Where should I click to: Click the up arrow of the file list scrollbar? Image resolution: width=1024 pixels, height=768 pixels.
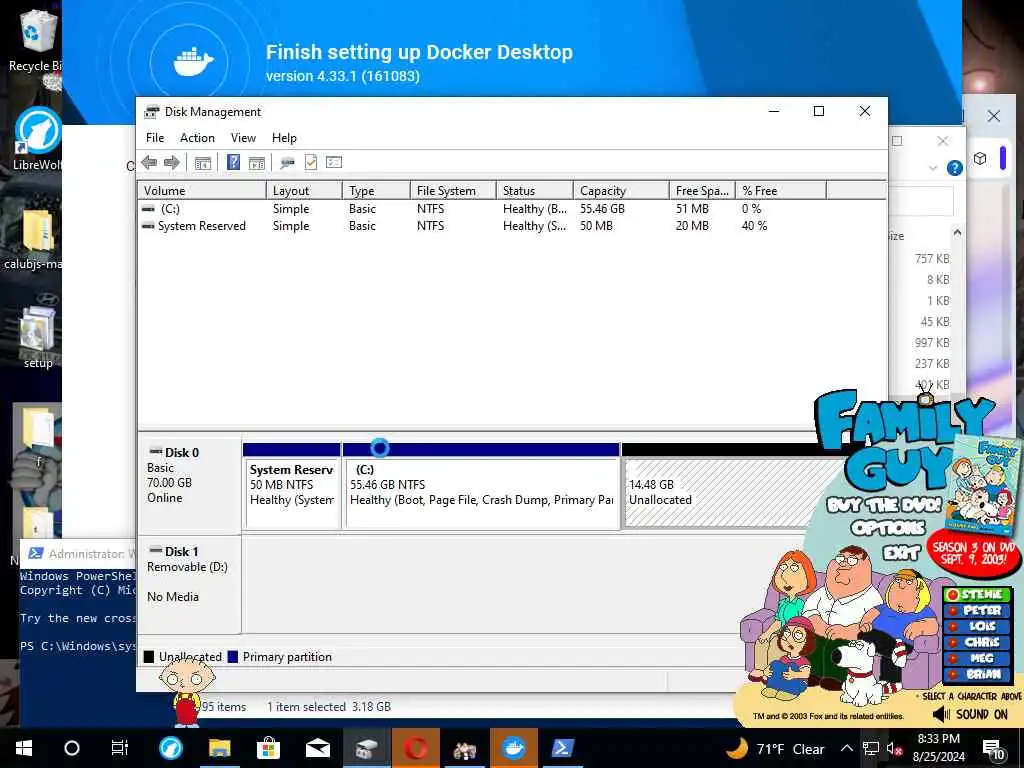pos(957,232)
